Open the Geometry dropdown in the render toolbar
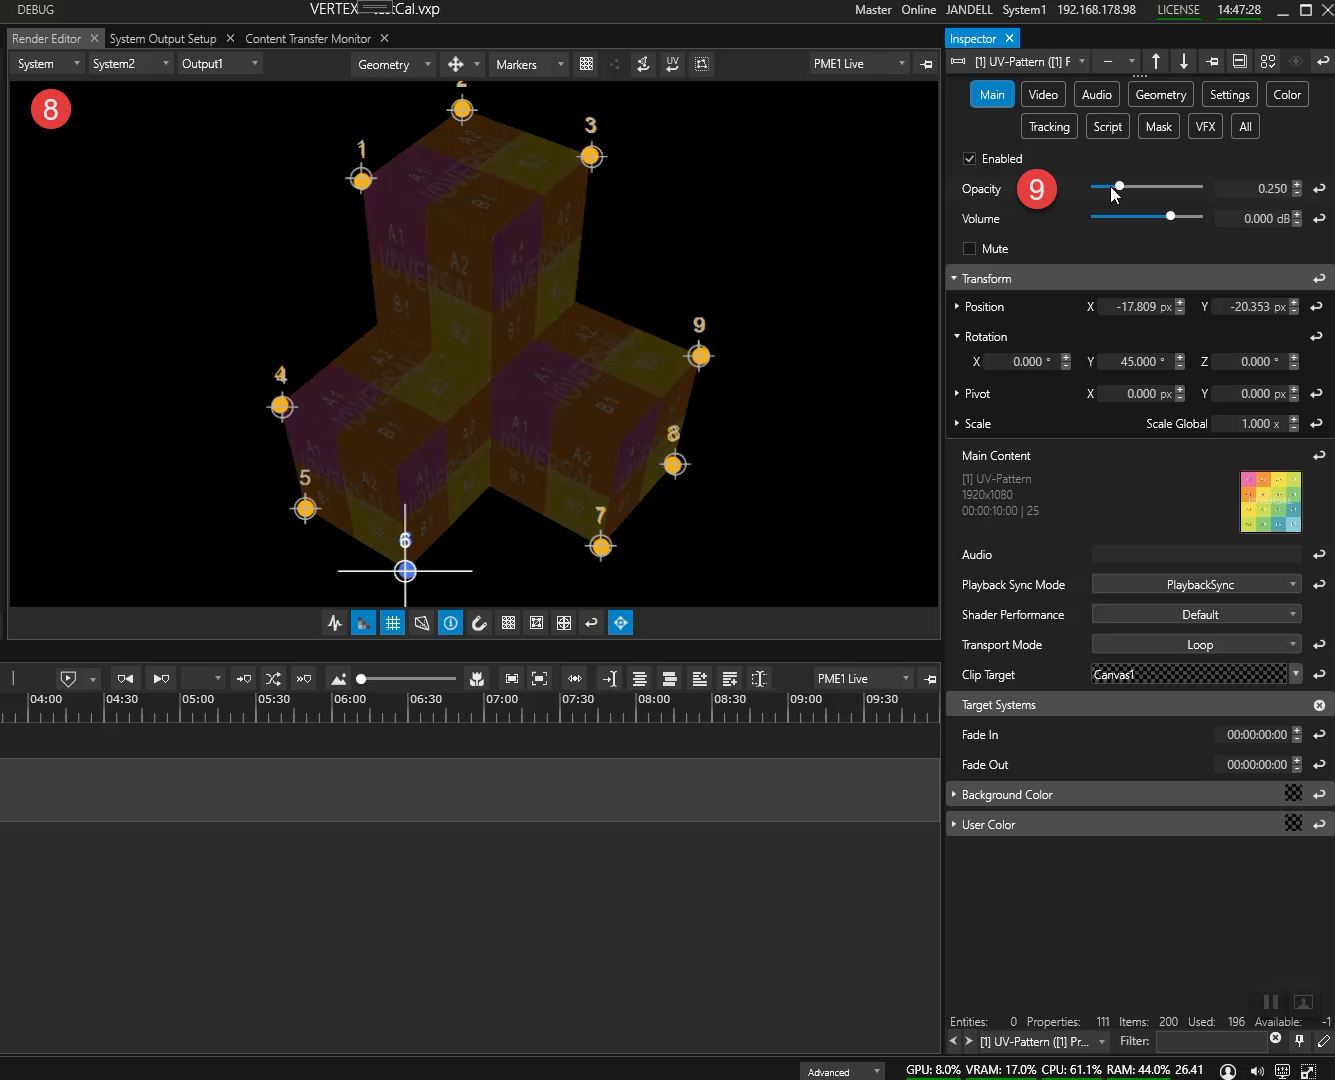 (x=393, y=63)
